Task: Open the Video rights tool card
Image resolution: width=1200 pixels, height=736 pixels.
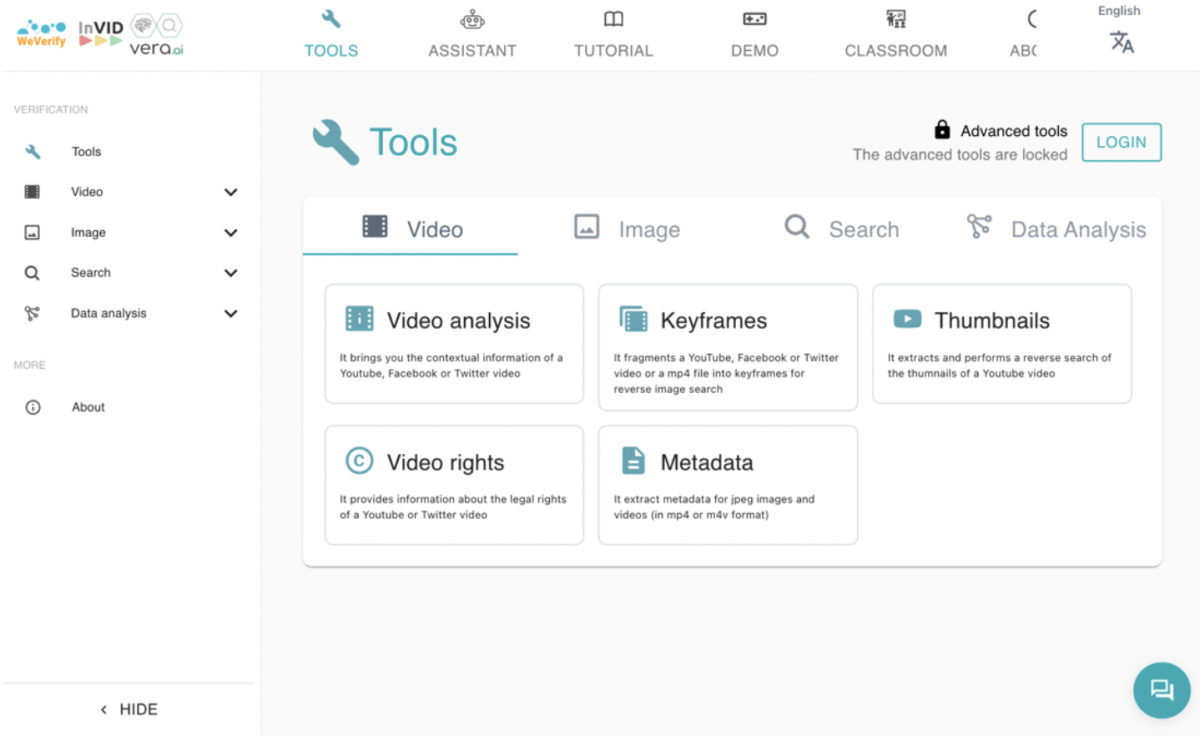Action: 454,485
